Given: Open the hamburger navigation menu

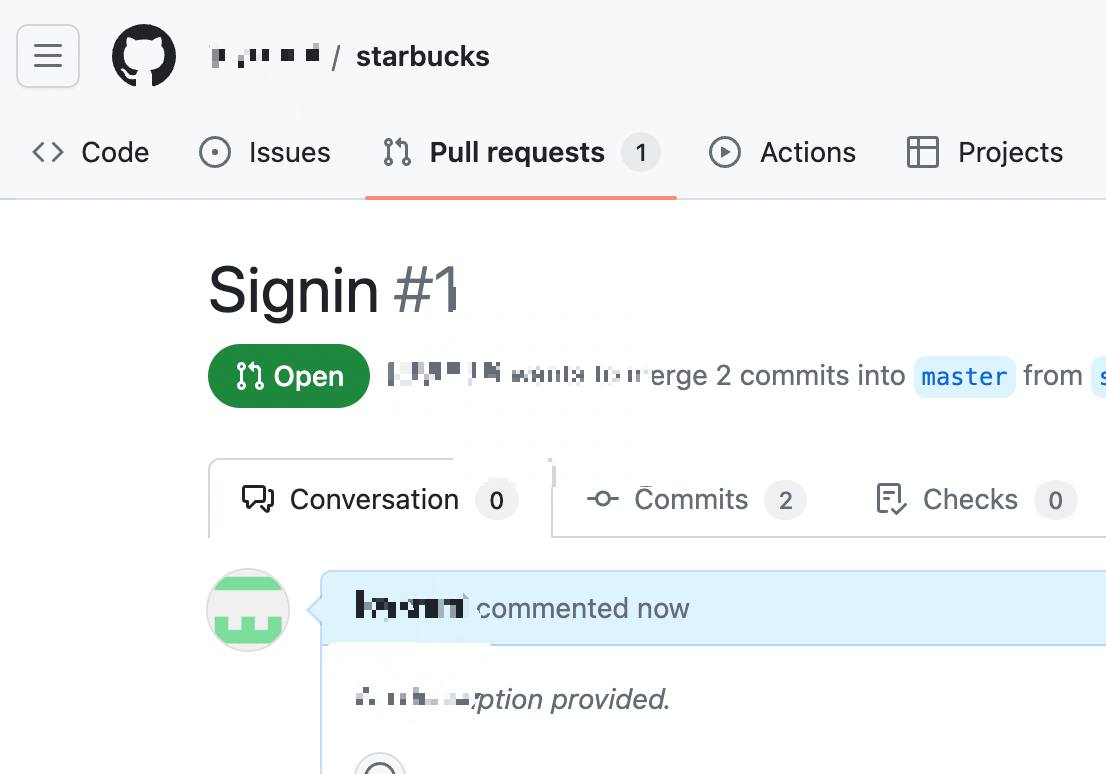Looking at the screenshot, I should coord(48,56).
